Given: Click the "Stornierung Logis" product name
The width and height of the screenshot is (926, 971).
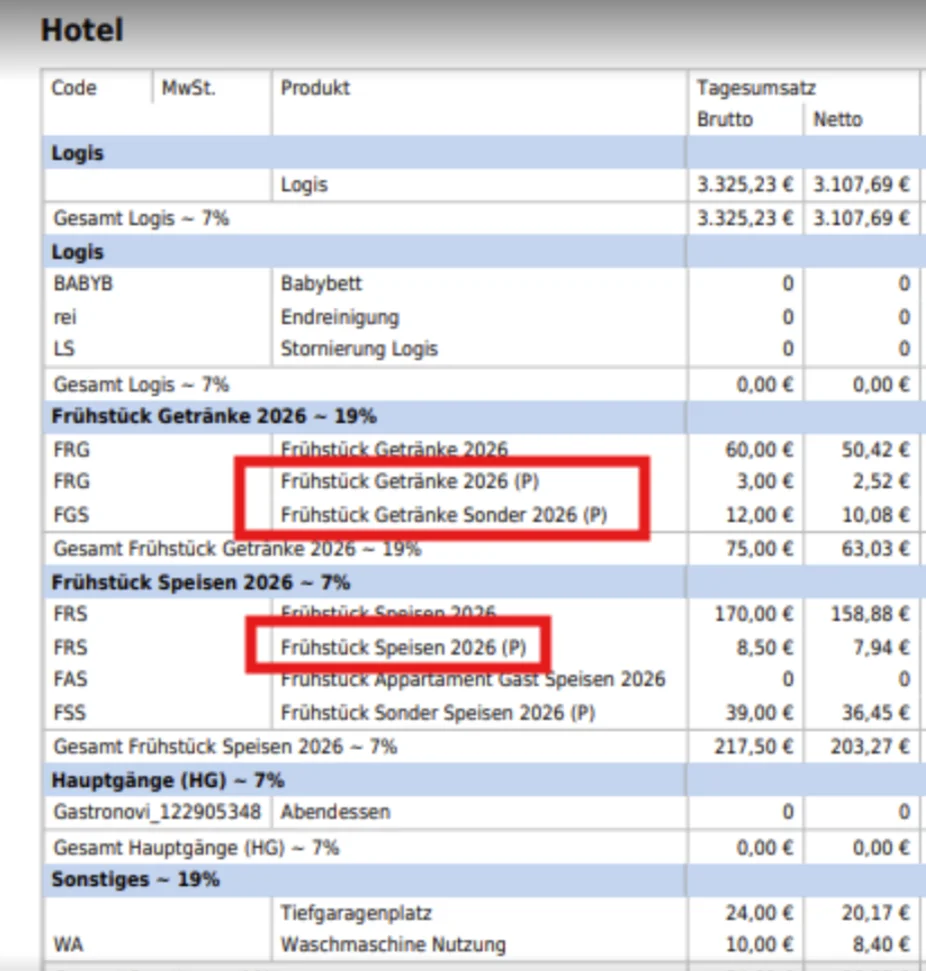Looking at the screenshot, I should (x=359, y=349).
